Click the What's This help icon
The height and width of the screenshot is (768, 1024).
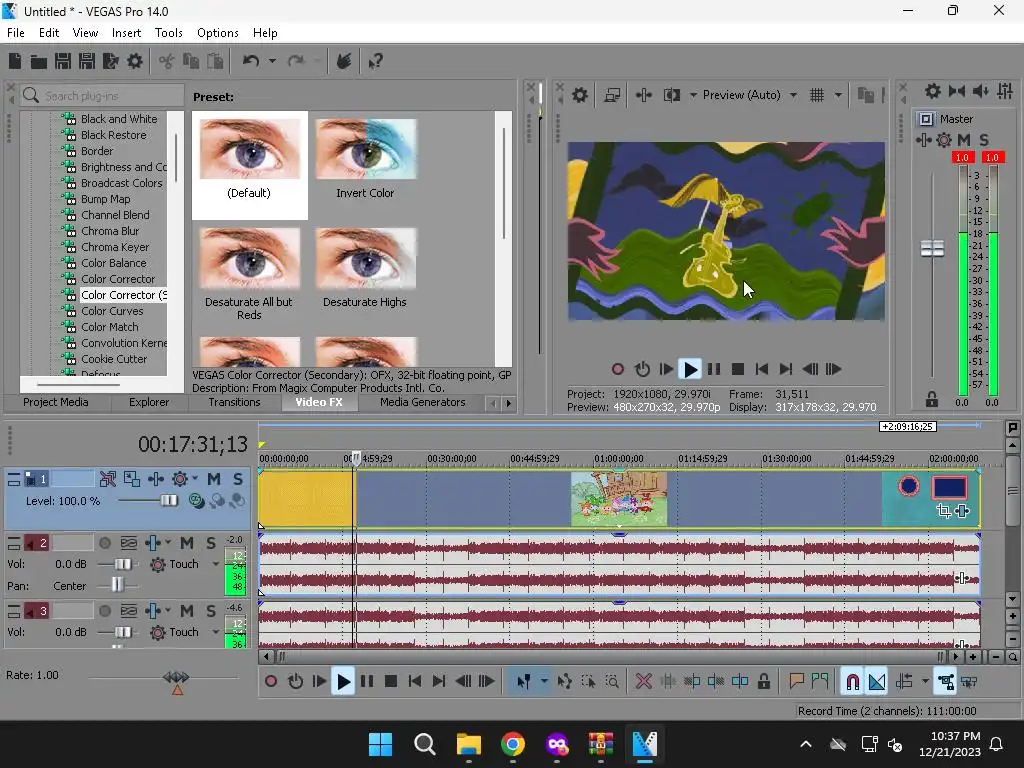coord(375,61)
